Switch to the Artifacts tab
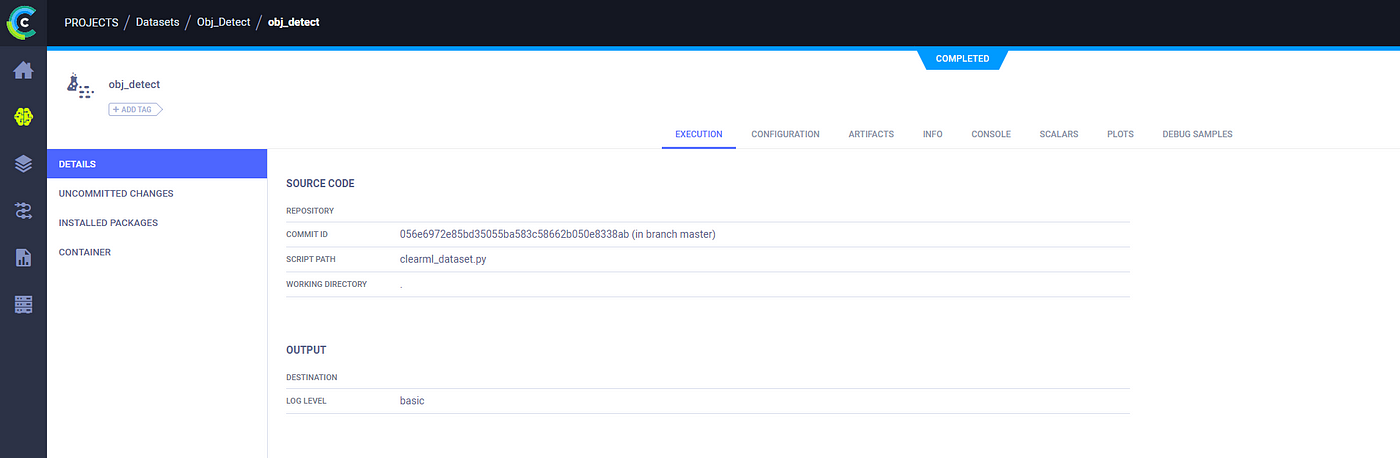This screenshot has height=458, width=1400. [x=871, y=134]
